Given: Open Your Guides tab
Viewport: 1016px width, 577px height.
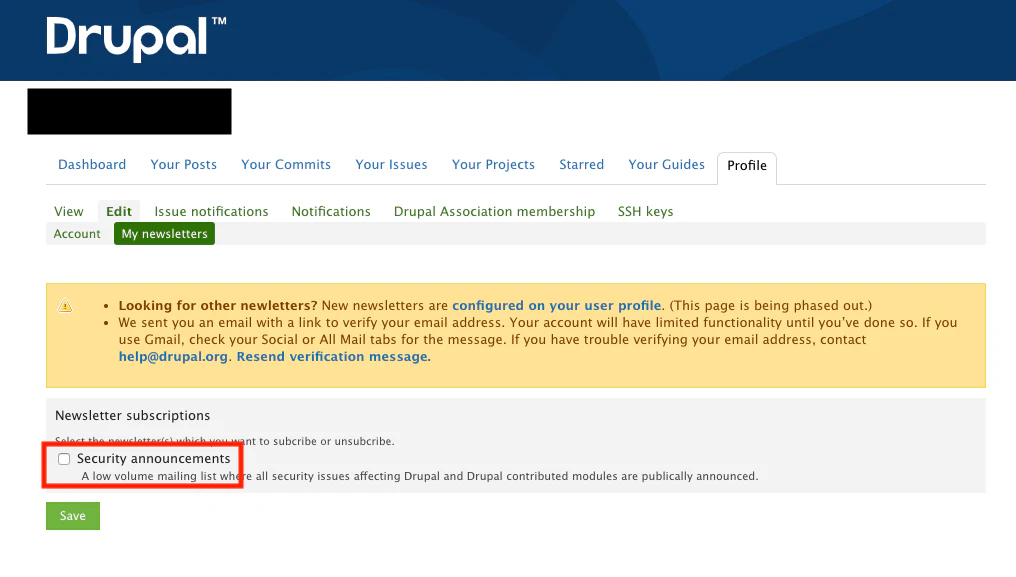Looking at the screenshot, I should (x=666, y=165).
